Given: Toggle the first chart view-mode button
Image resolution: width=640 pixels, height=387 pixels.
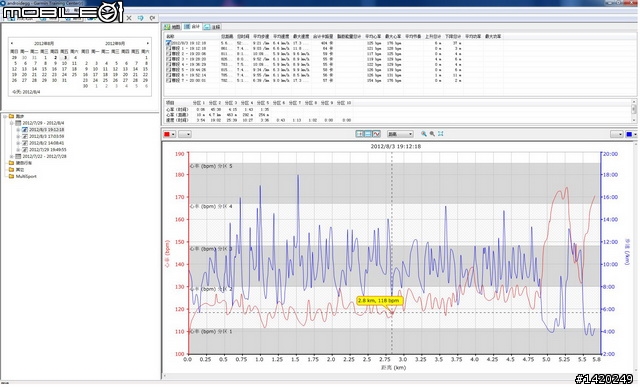Looking at the screenshot, I should coord(360,133).
